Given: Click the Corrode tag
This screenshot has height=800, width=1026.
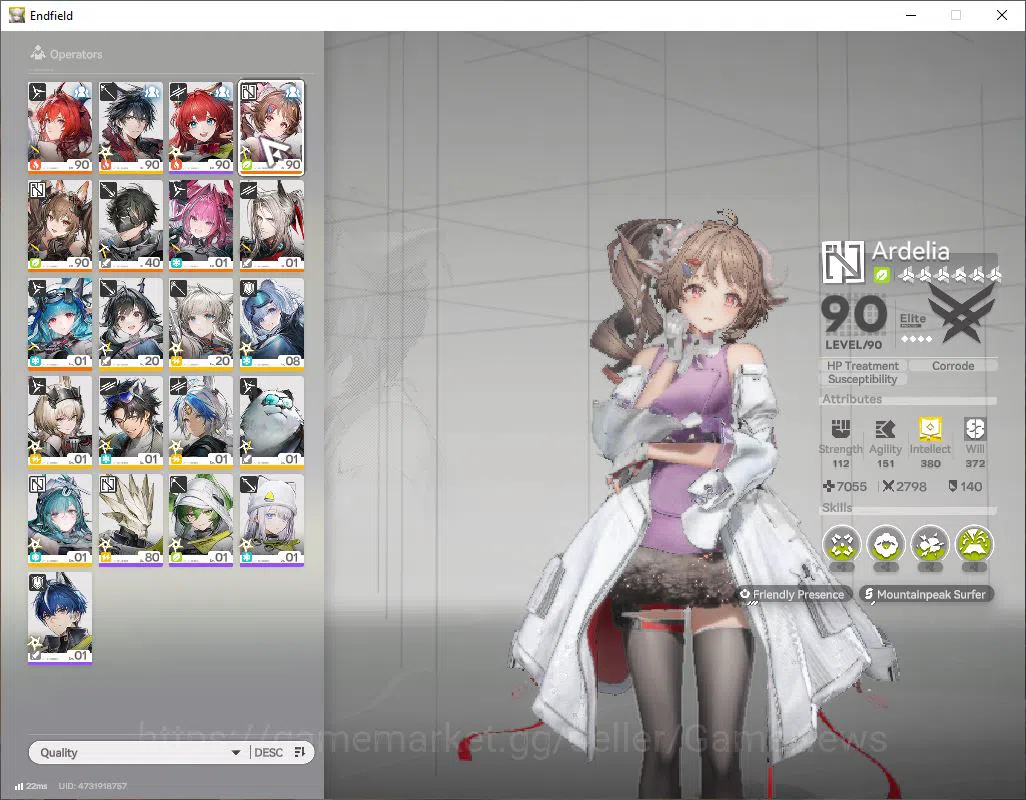Looking at the screenshot, I should coord(953,366).
